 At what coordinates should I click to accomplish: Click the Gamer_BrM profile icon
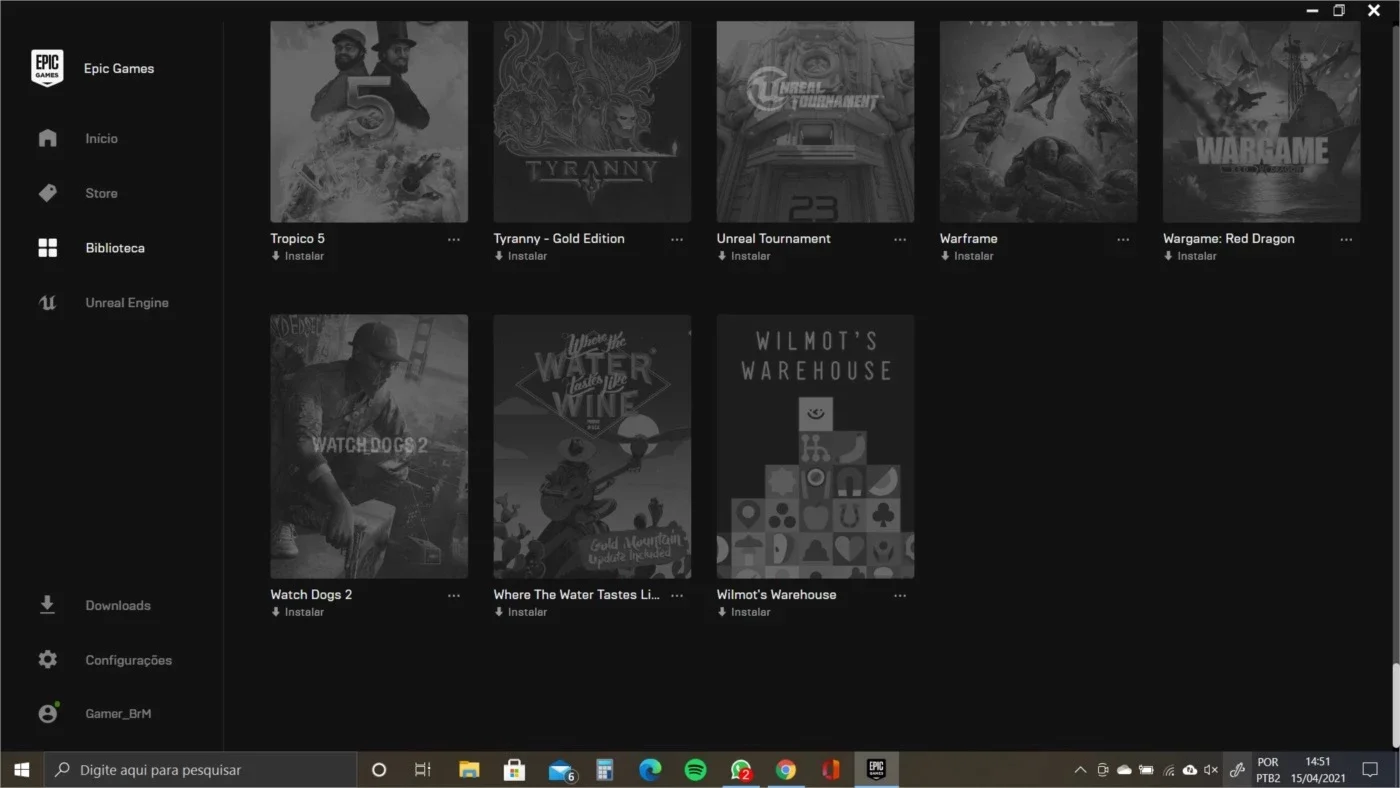click(47, 714)
